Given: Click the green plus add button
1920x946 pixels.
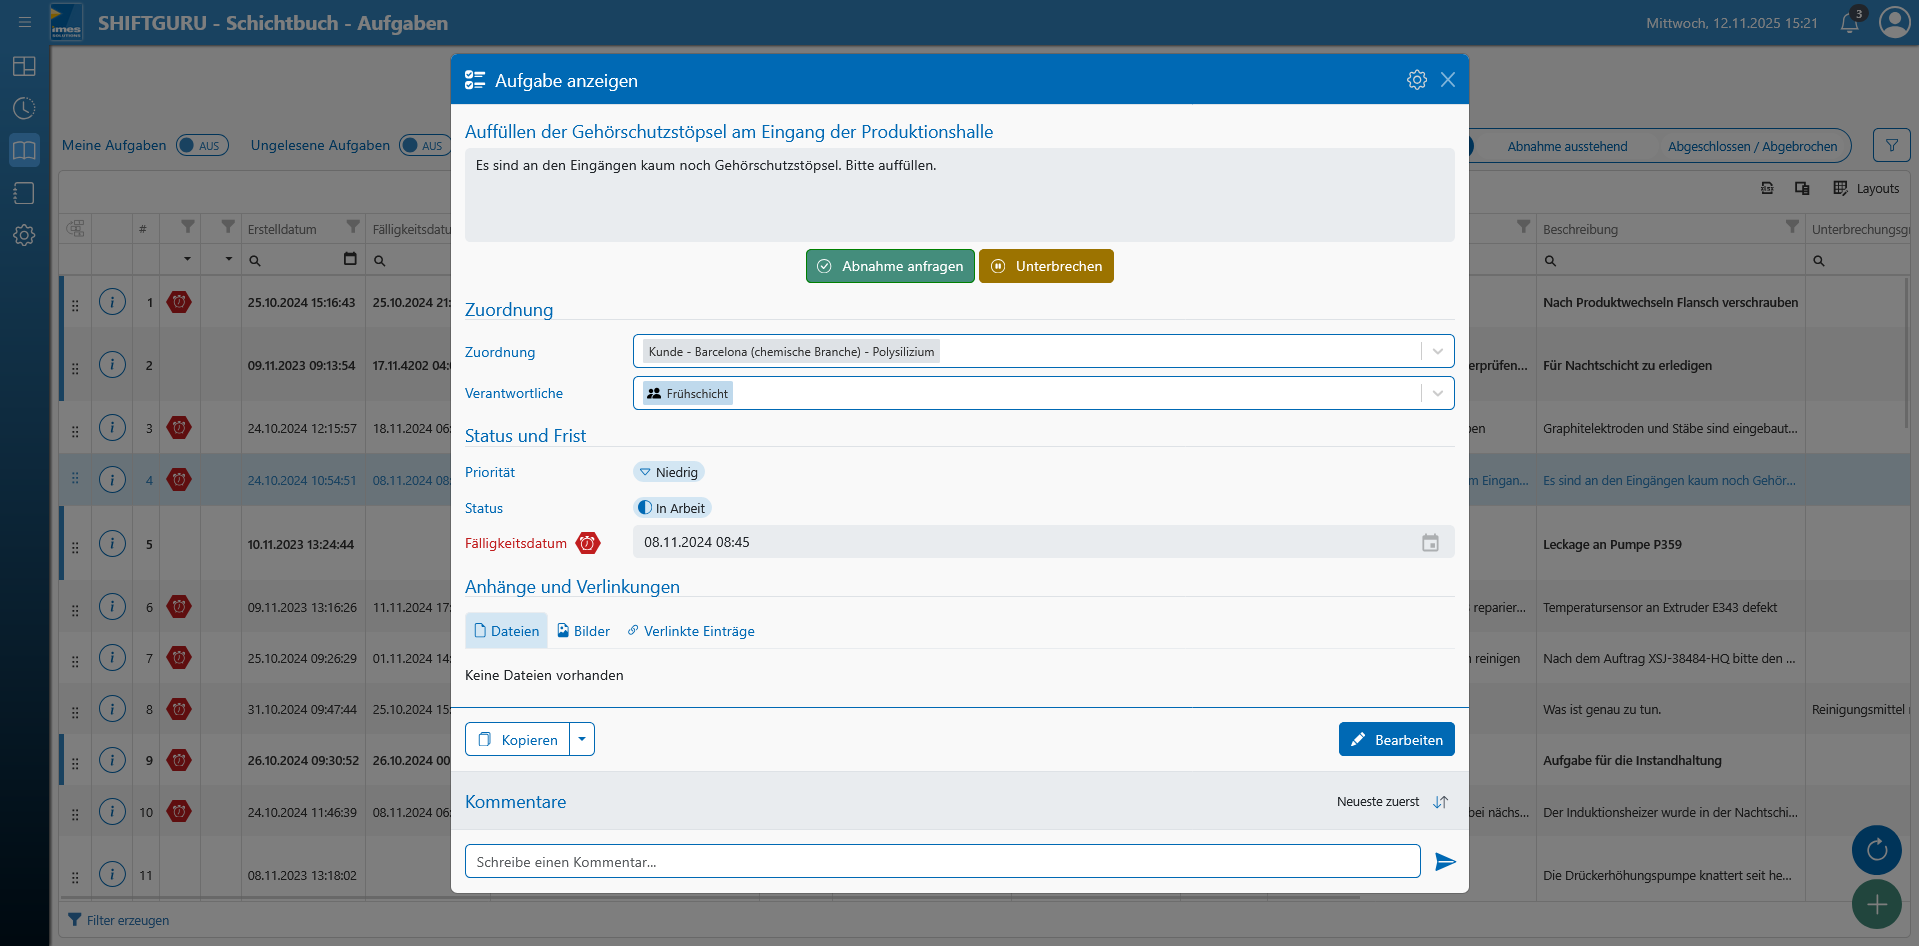Looking at the screenshot, I should pyautogui.click(x=1876, y=904).
